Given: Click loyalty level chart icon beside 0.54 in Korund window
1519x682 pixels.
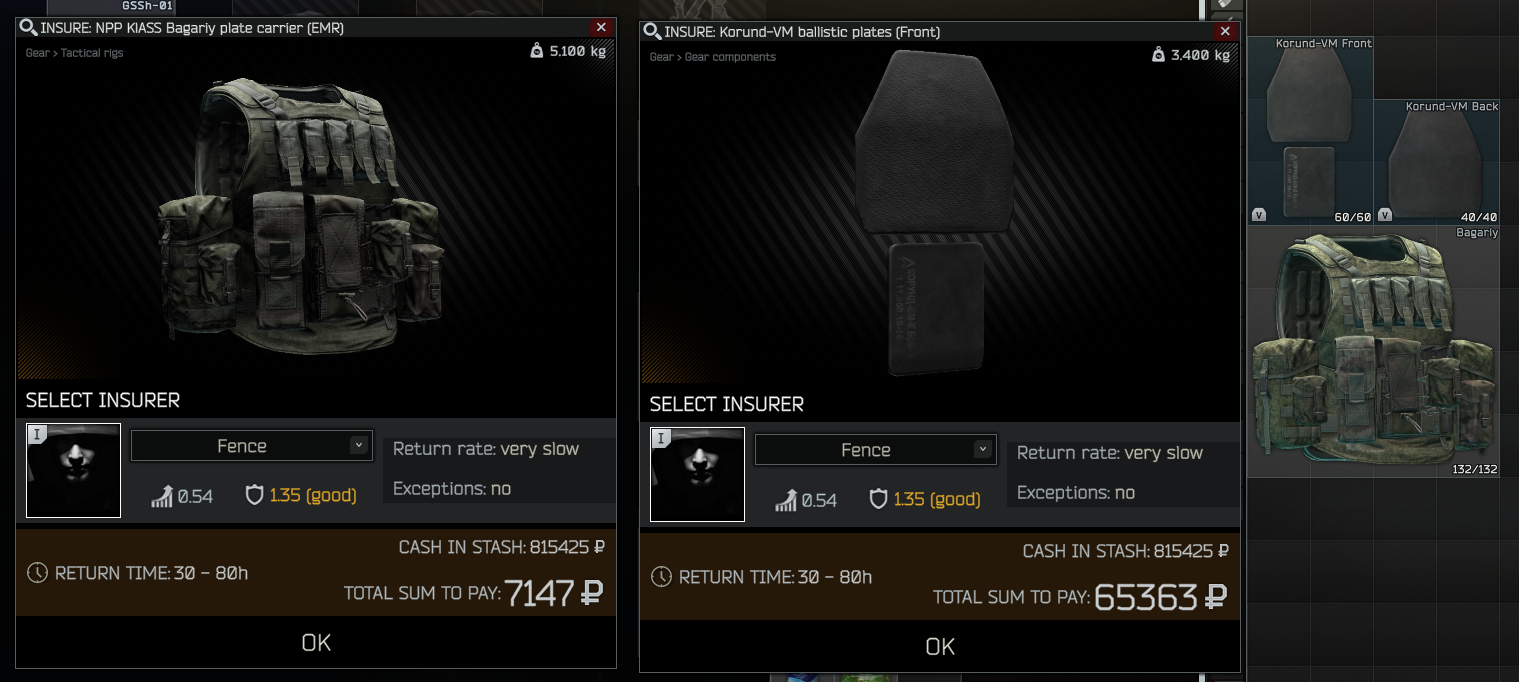Looking at the screenshot, I should (786, 499).
